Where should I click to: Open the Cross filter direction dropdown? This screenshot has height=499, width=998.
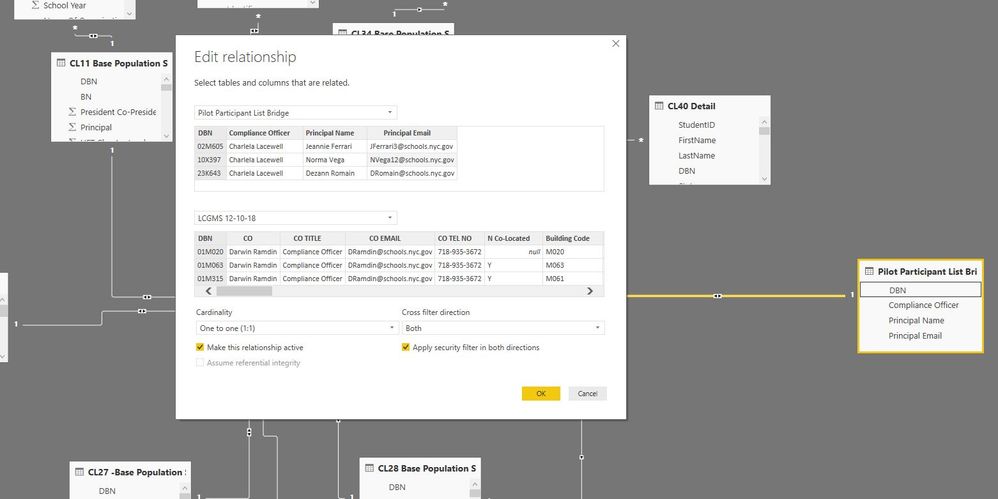click(503, 328)
